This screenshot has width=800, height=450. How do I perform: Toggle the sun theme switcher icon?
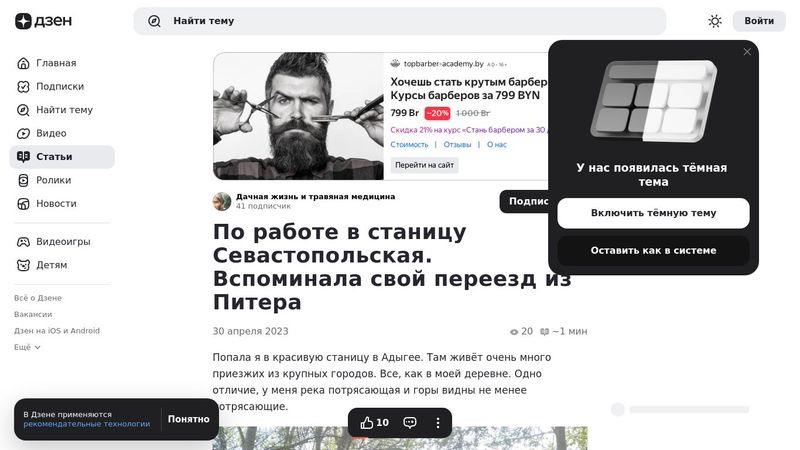click(x=715, y=21)
